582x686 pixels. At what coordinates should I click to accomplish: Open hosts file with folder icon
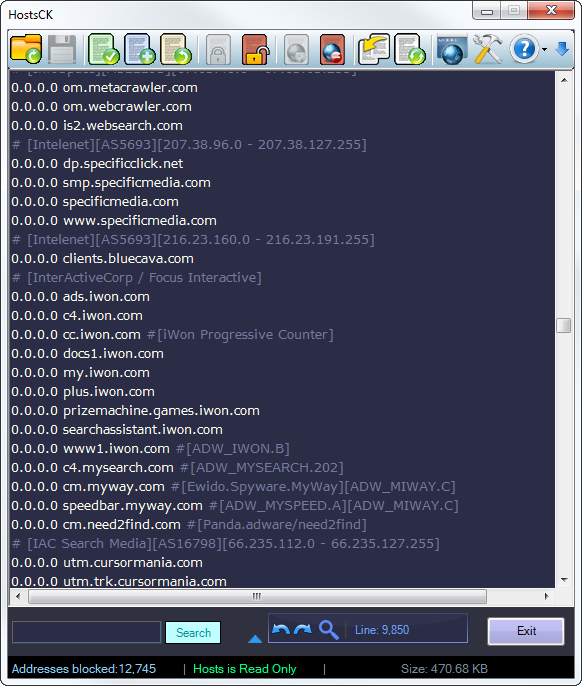(x=26, y=49)
